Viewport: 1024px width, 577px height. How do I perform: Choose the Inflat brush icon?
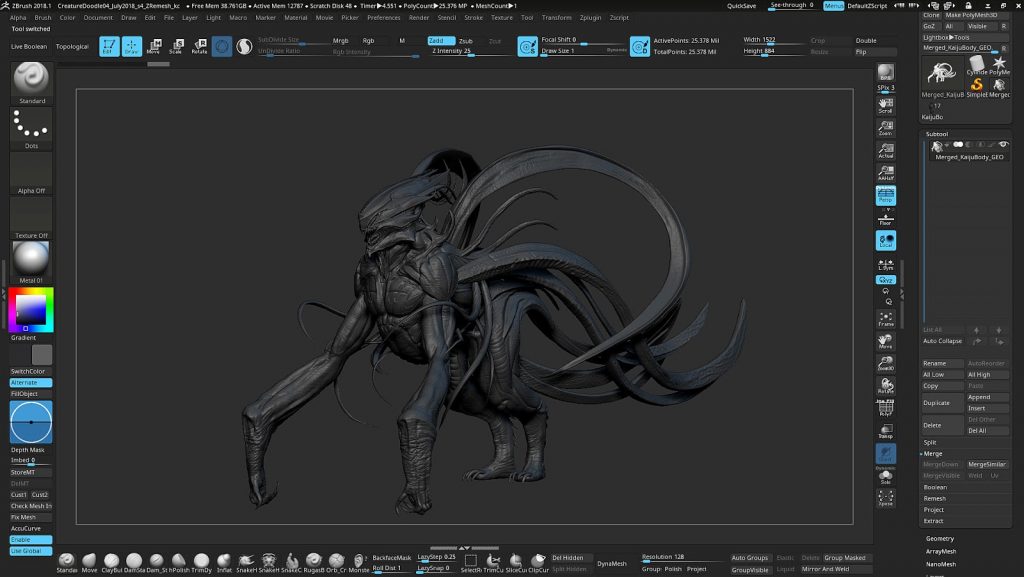tap(224, 562)
